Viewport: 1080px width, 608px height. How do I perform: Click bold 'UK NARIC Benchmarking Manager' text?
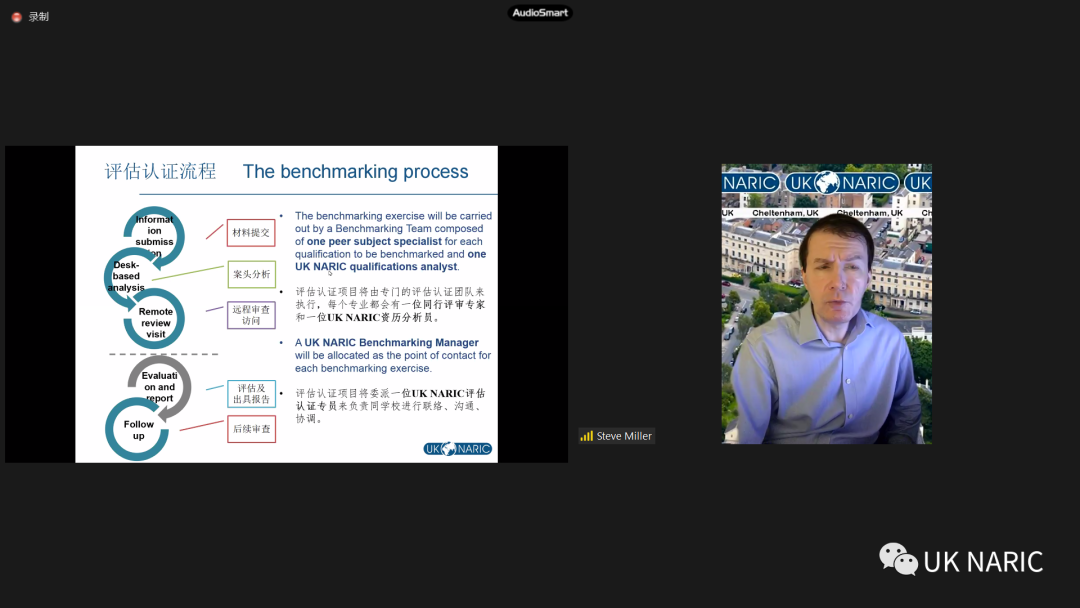(x=391, y=342)
